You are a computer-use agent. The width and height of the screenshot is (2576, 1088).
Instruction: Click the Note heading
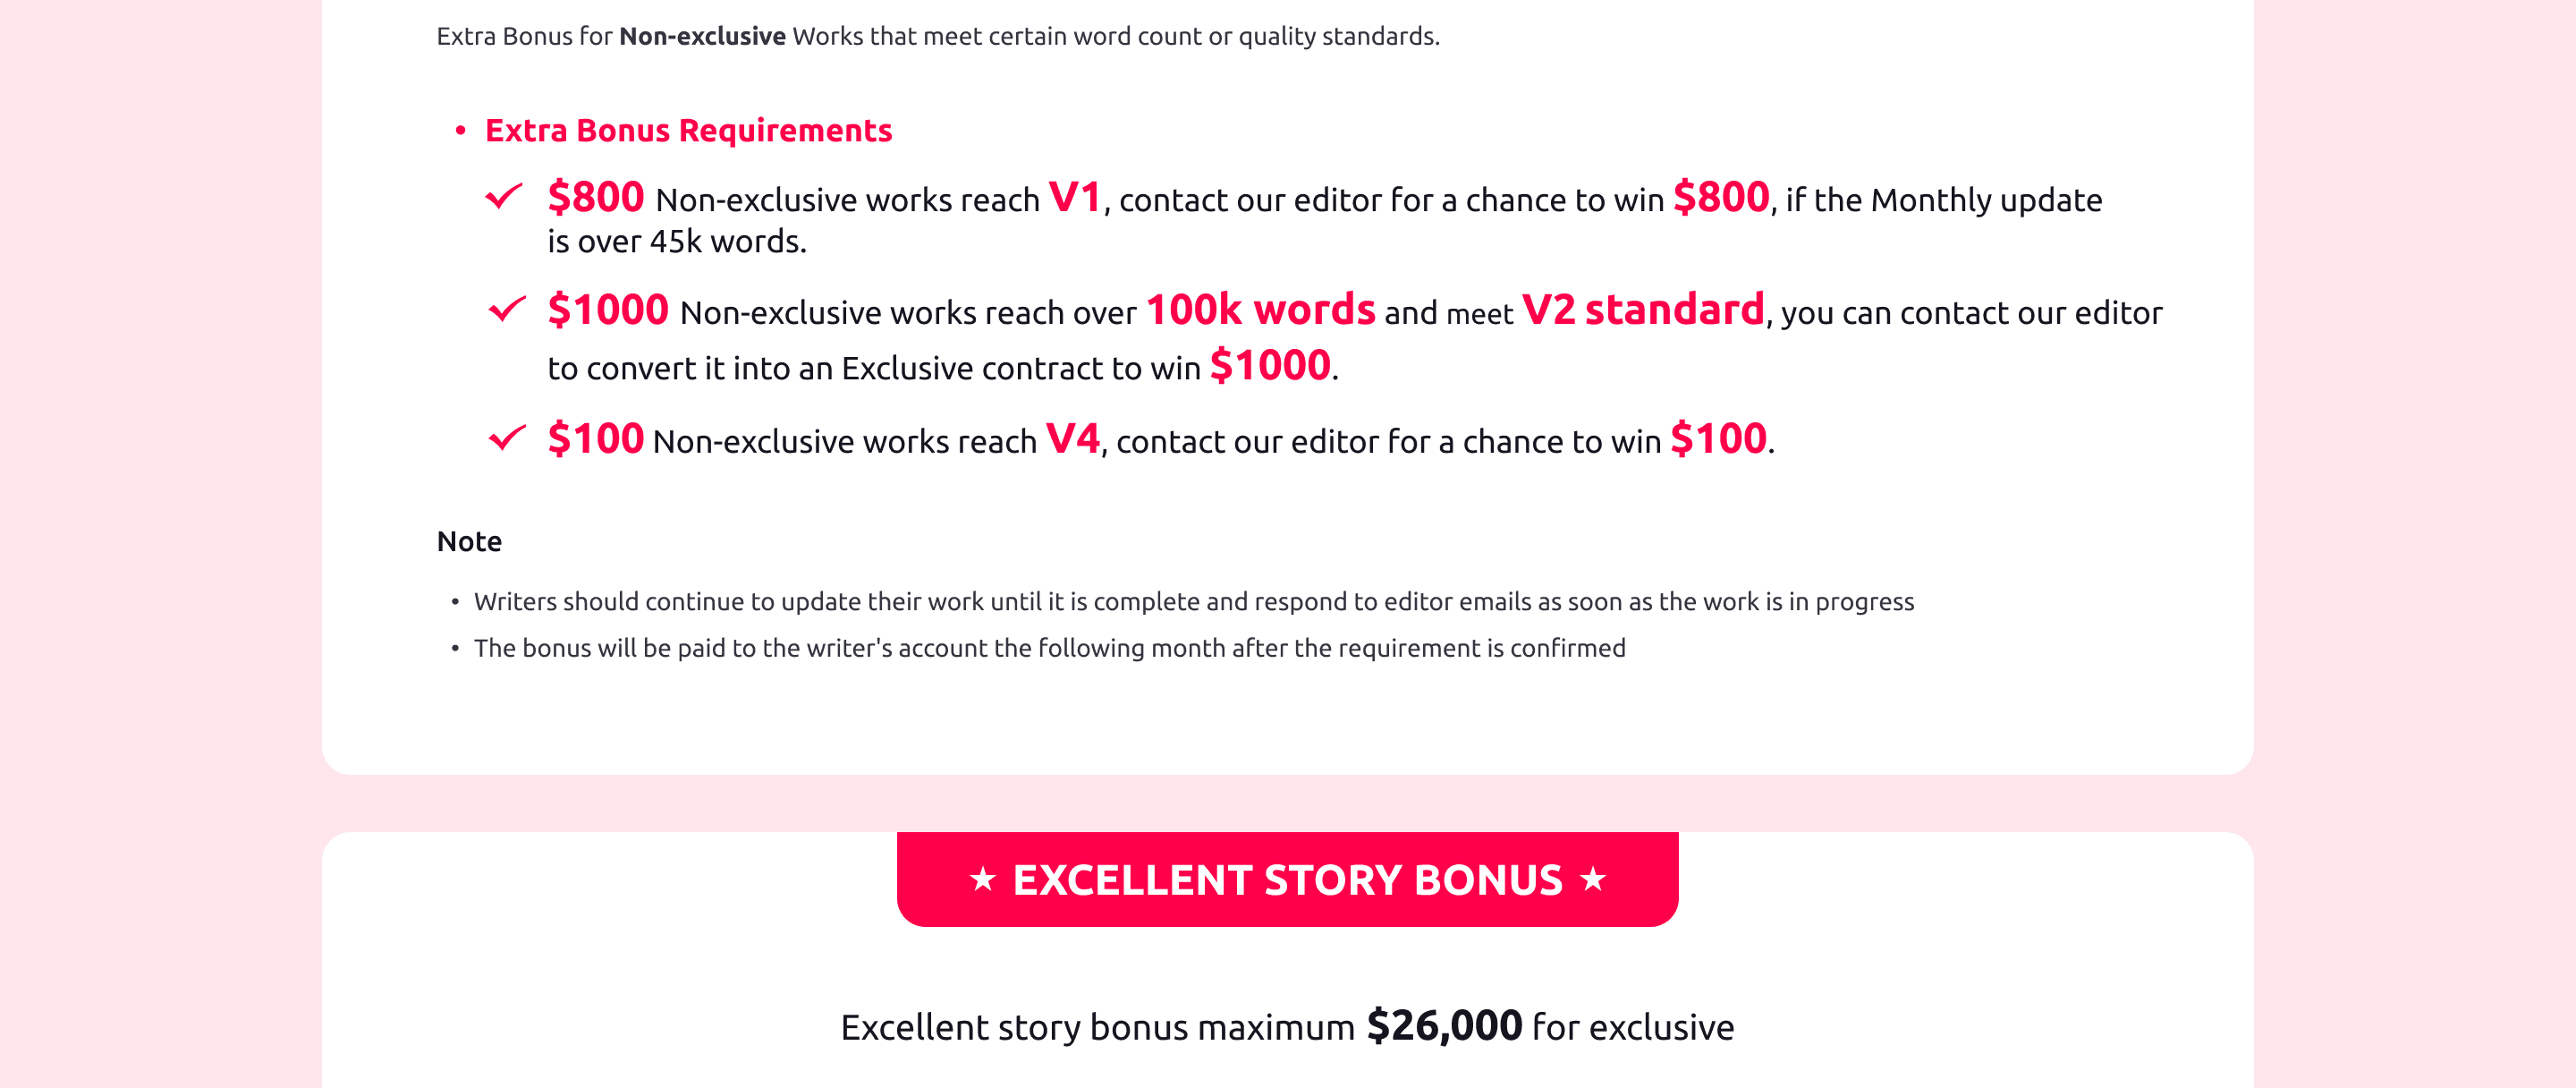469,541
